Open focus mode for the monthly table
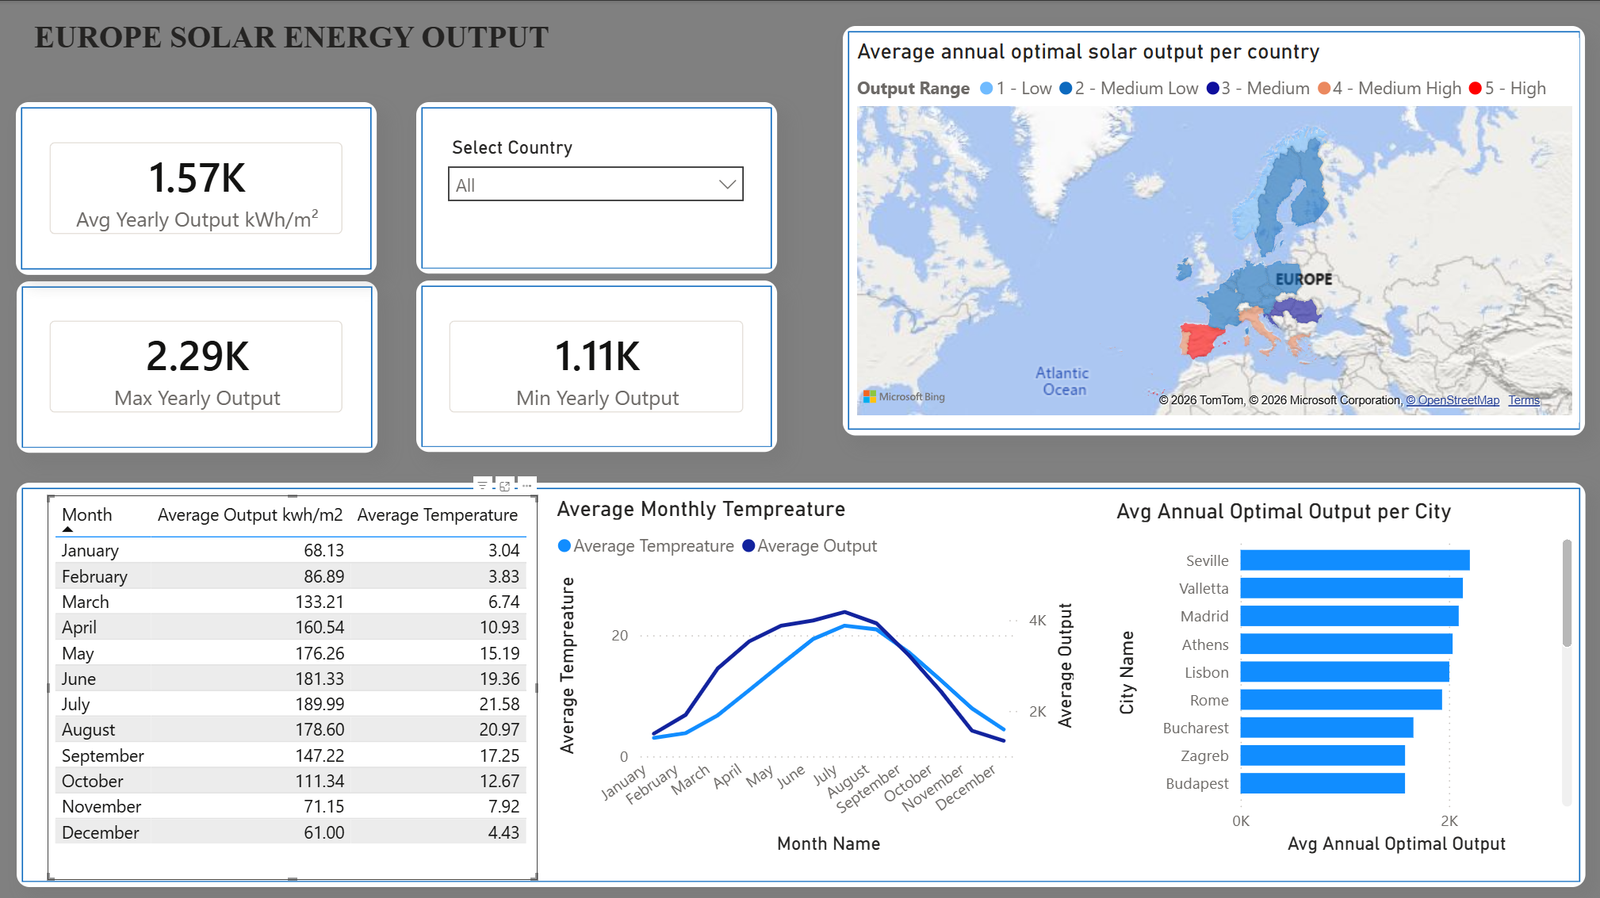This screenshot has height=898, width=1600. pyautogui.click(x=505, y=486)
